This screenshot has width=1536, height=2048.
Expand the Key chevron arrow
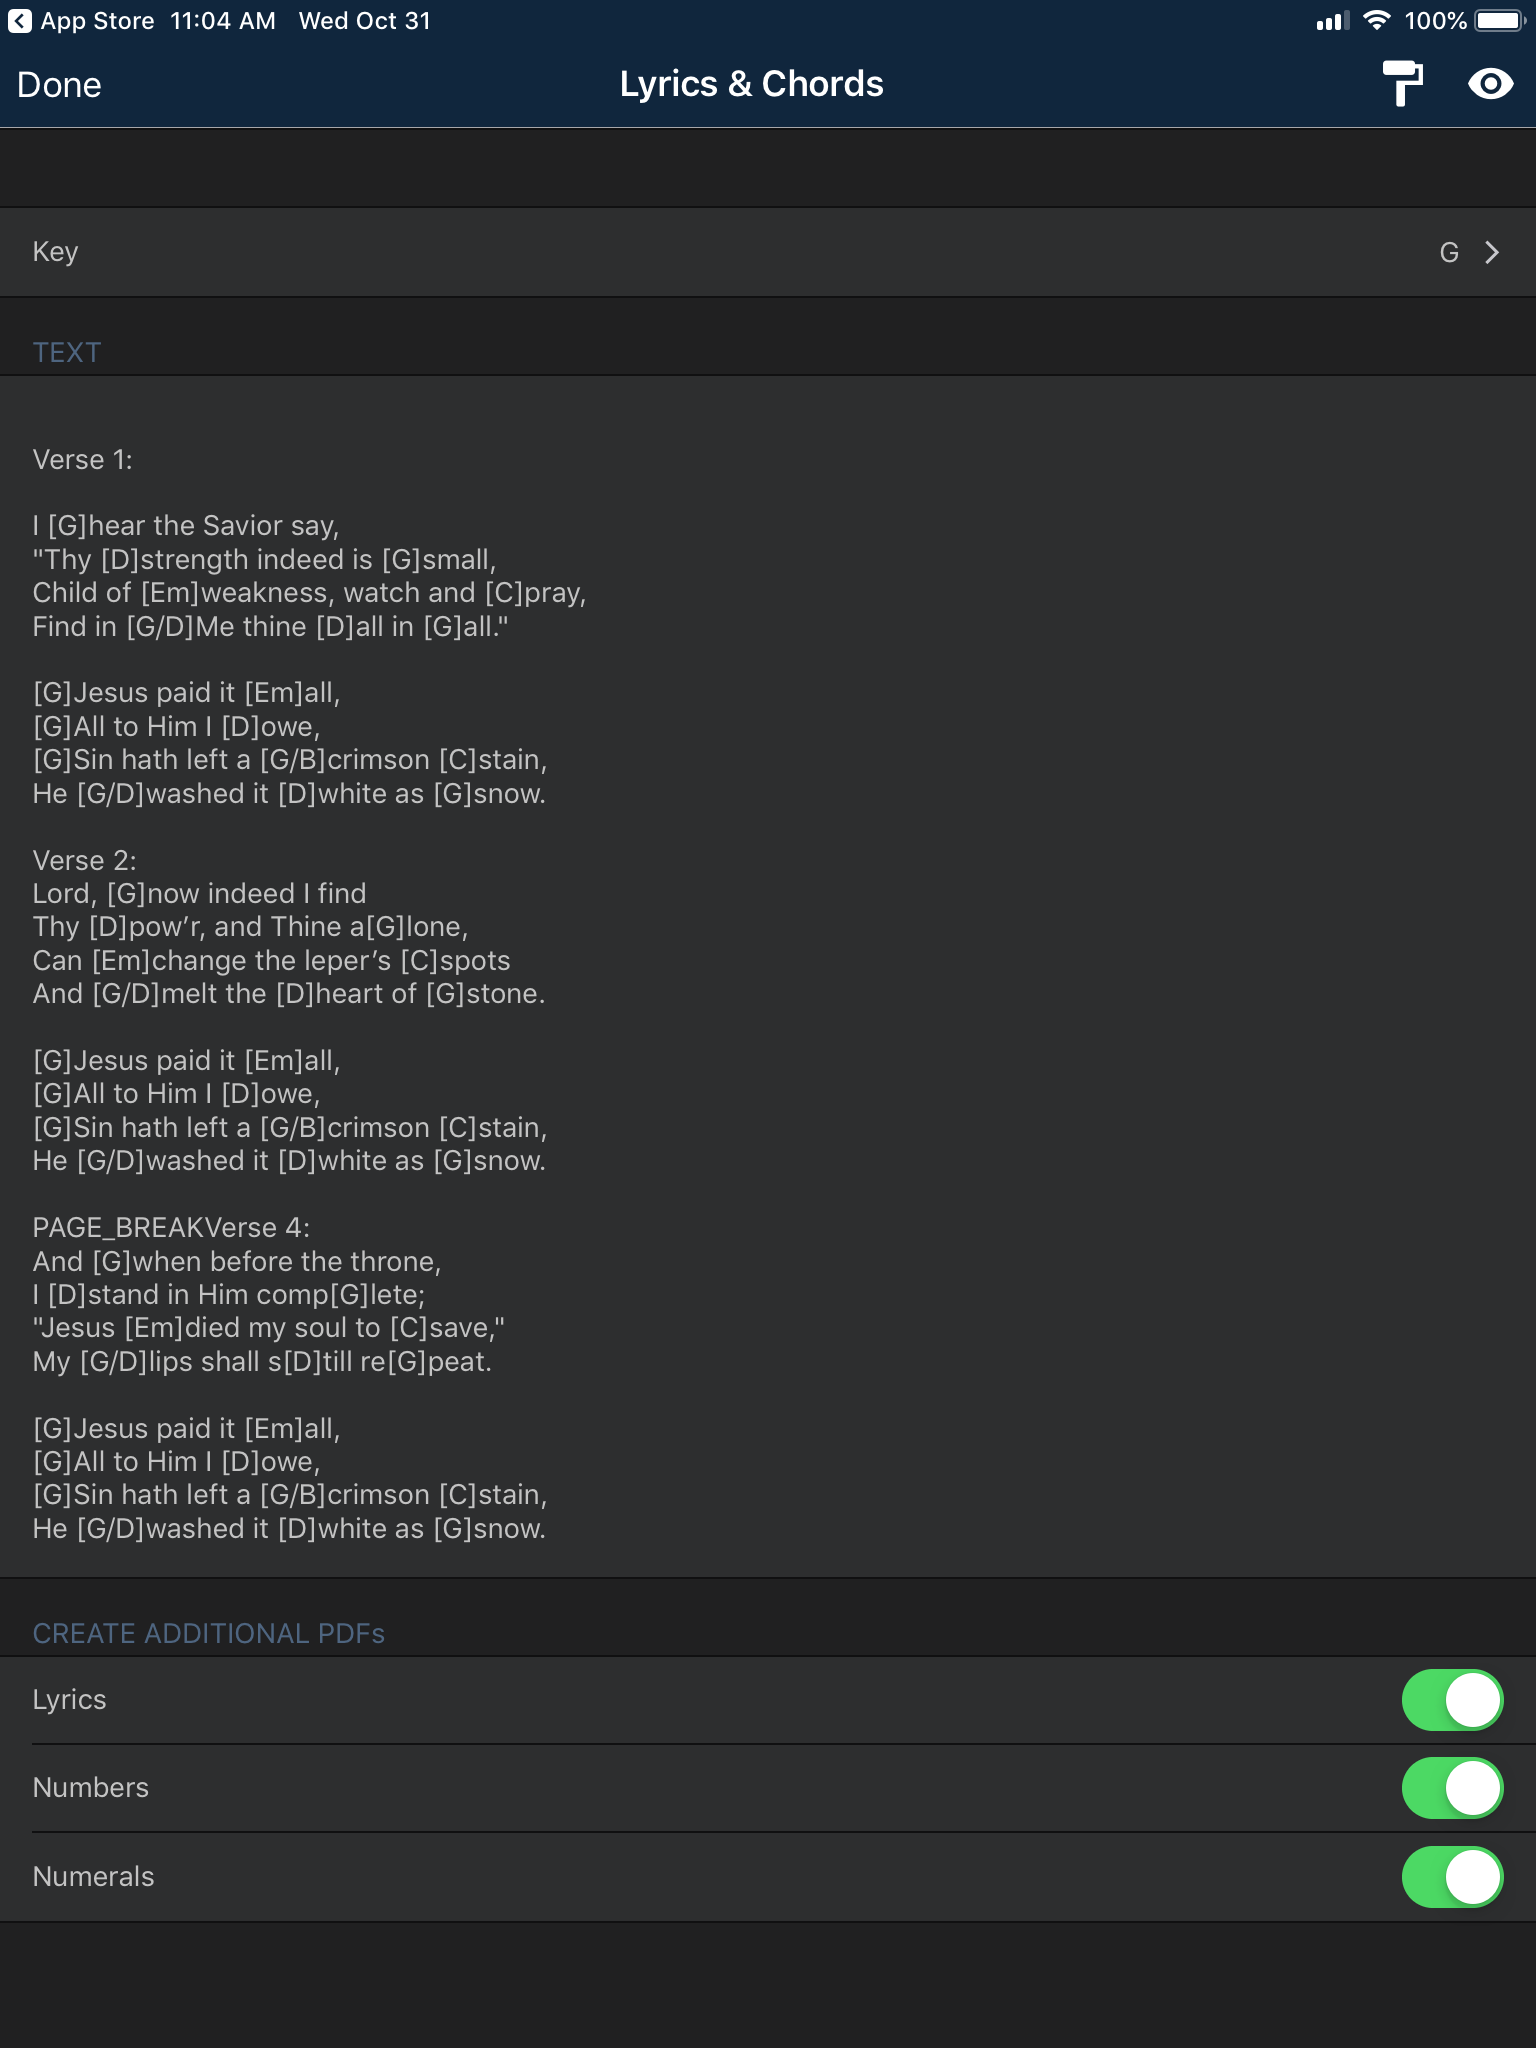[x=1492, y=252]
